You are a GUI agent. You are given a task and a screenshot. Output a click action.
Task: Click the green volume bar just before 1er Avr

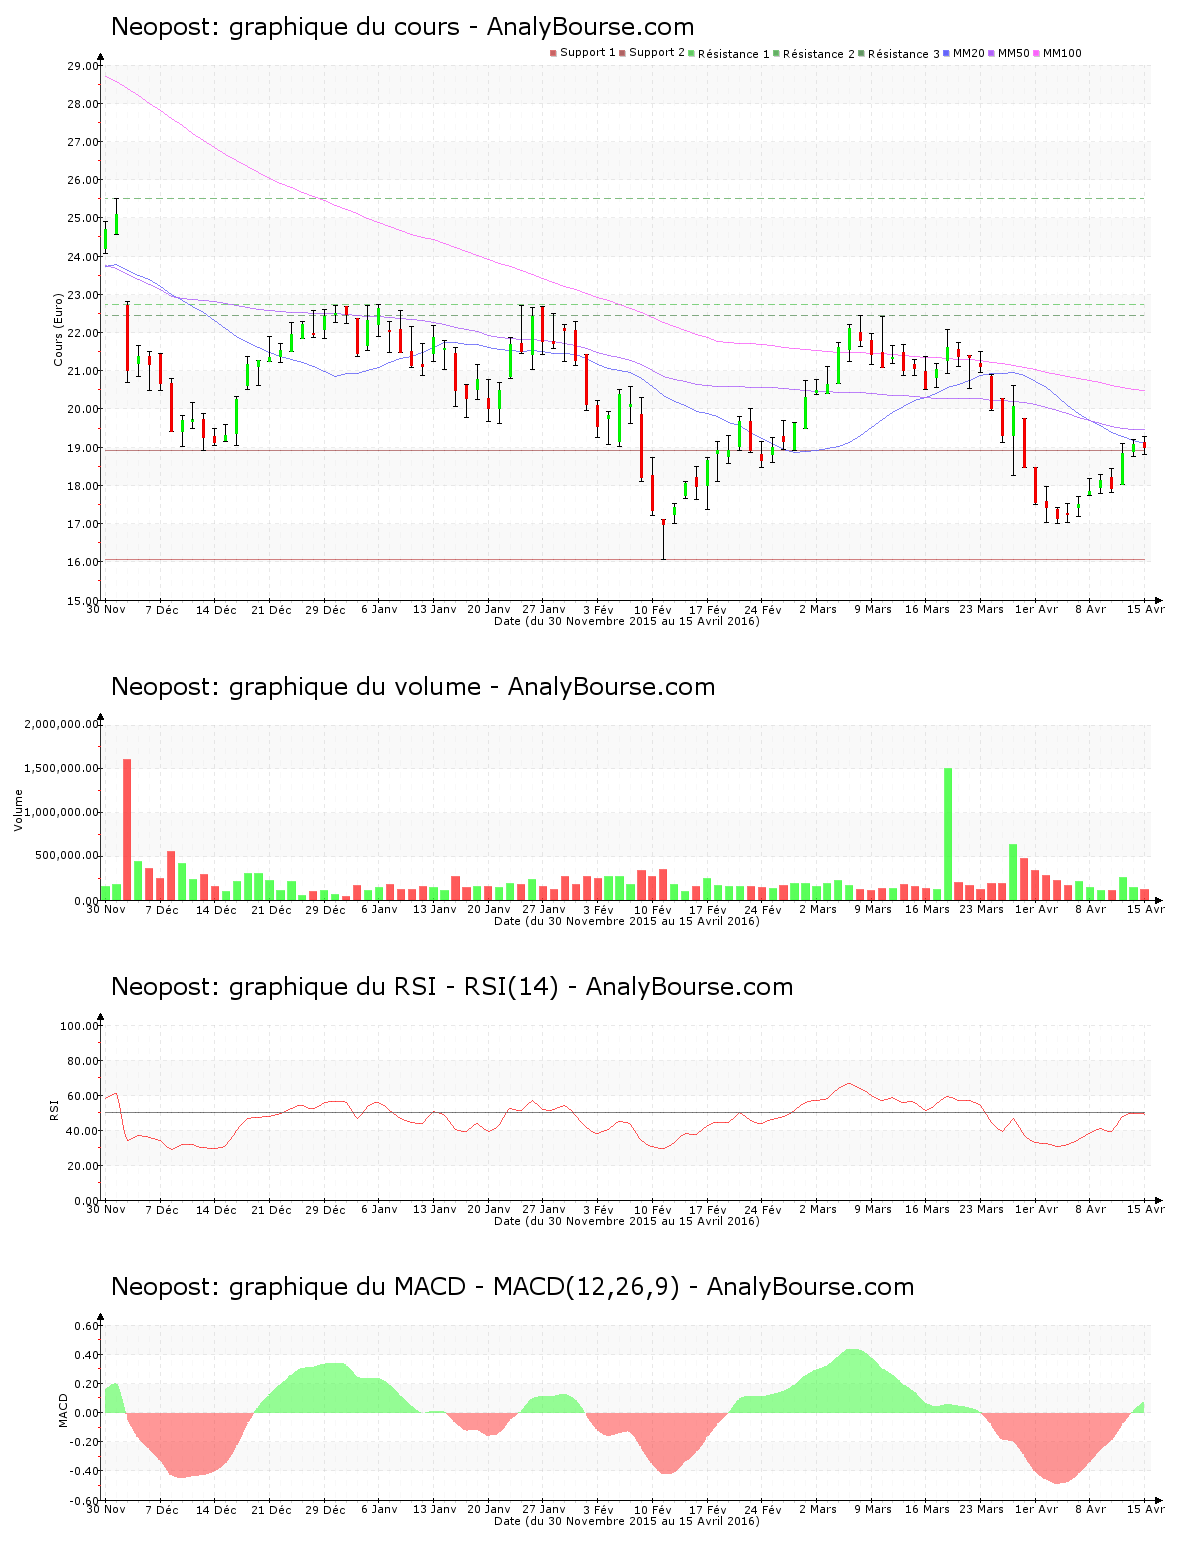pos(1013,872)
